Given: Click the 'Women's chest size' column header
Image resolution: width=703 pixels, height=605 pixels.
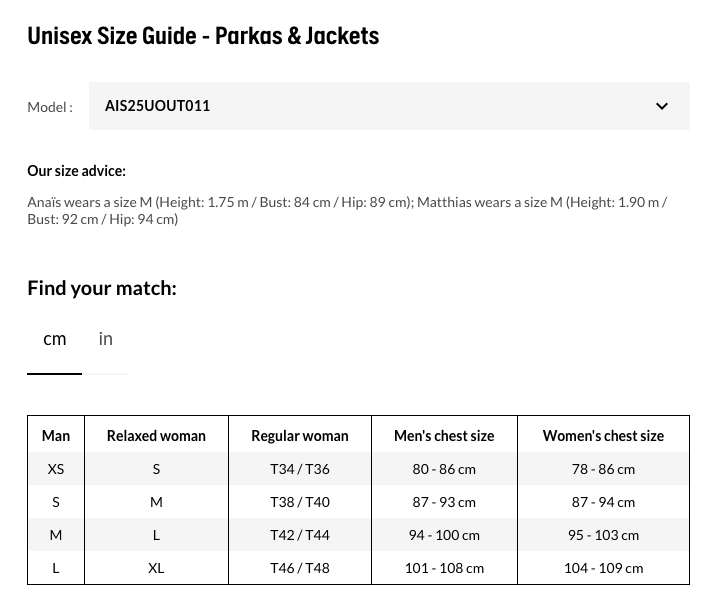Looking at the screenshot, I should click(x=603, y=435).
